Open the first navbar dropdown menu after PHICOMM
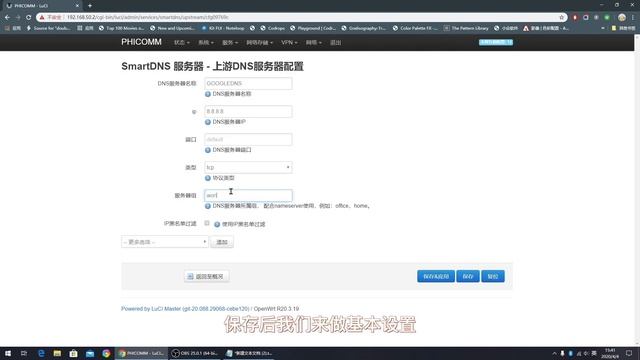This screenshot has width=640, height=360. pyautogui.click(x=182, y=42)
